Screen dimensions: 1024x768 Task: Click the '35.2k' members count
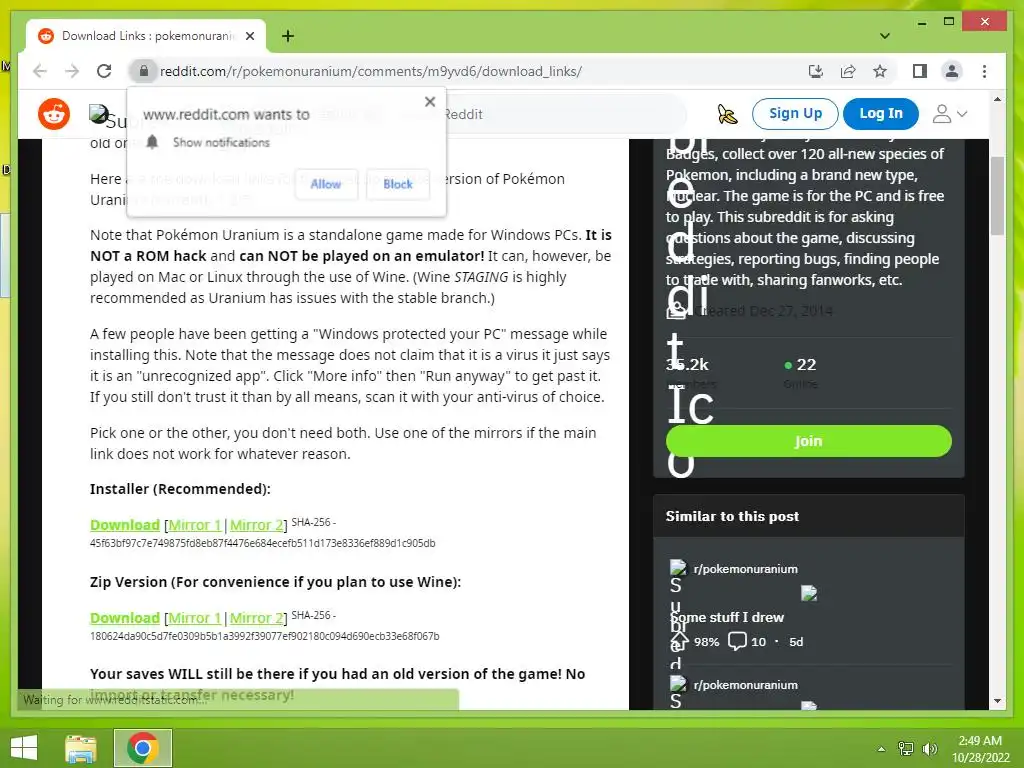point(687,364)
